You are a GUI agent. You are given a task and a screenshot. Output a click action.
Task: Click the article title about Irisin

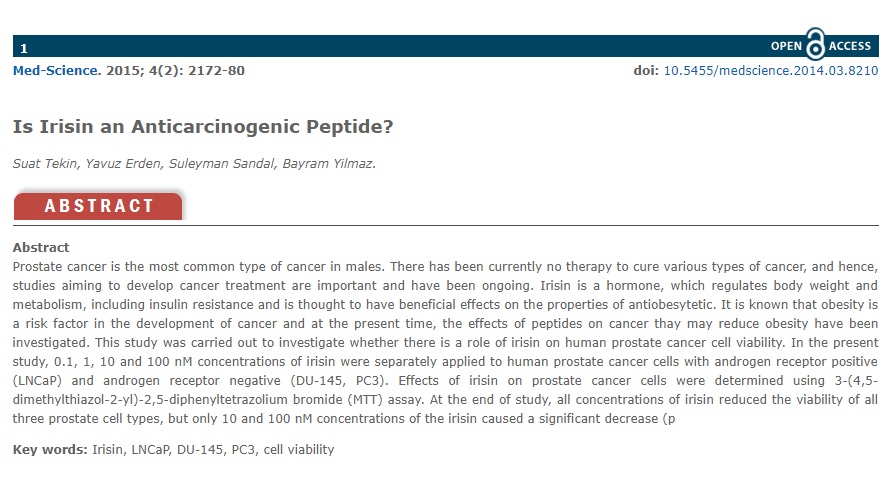[203, 126]
